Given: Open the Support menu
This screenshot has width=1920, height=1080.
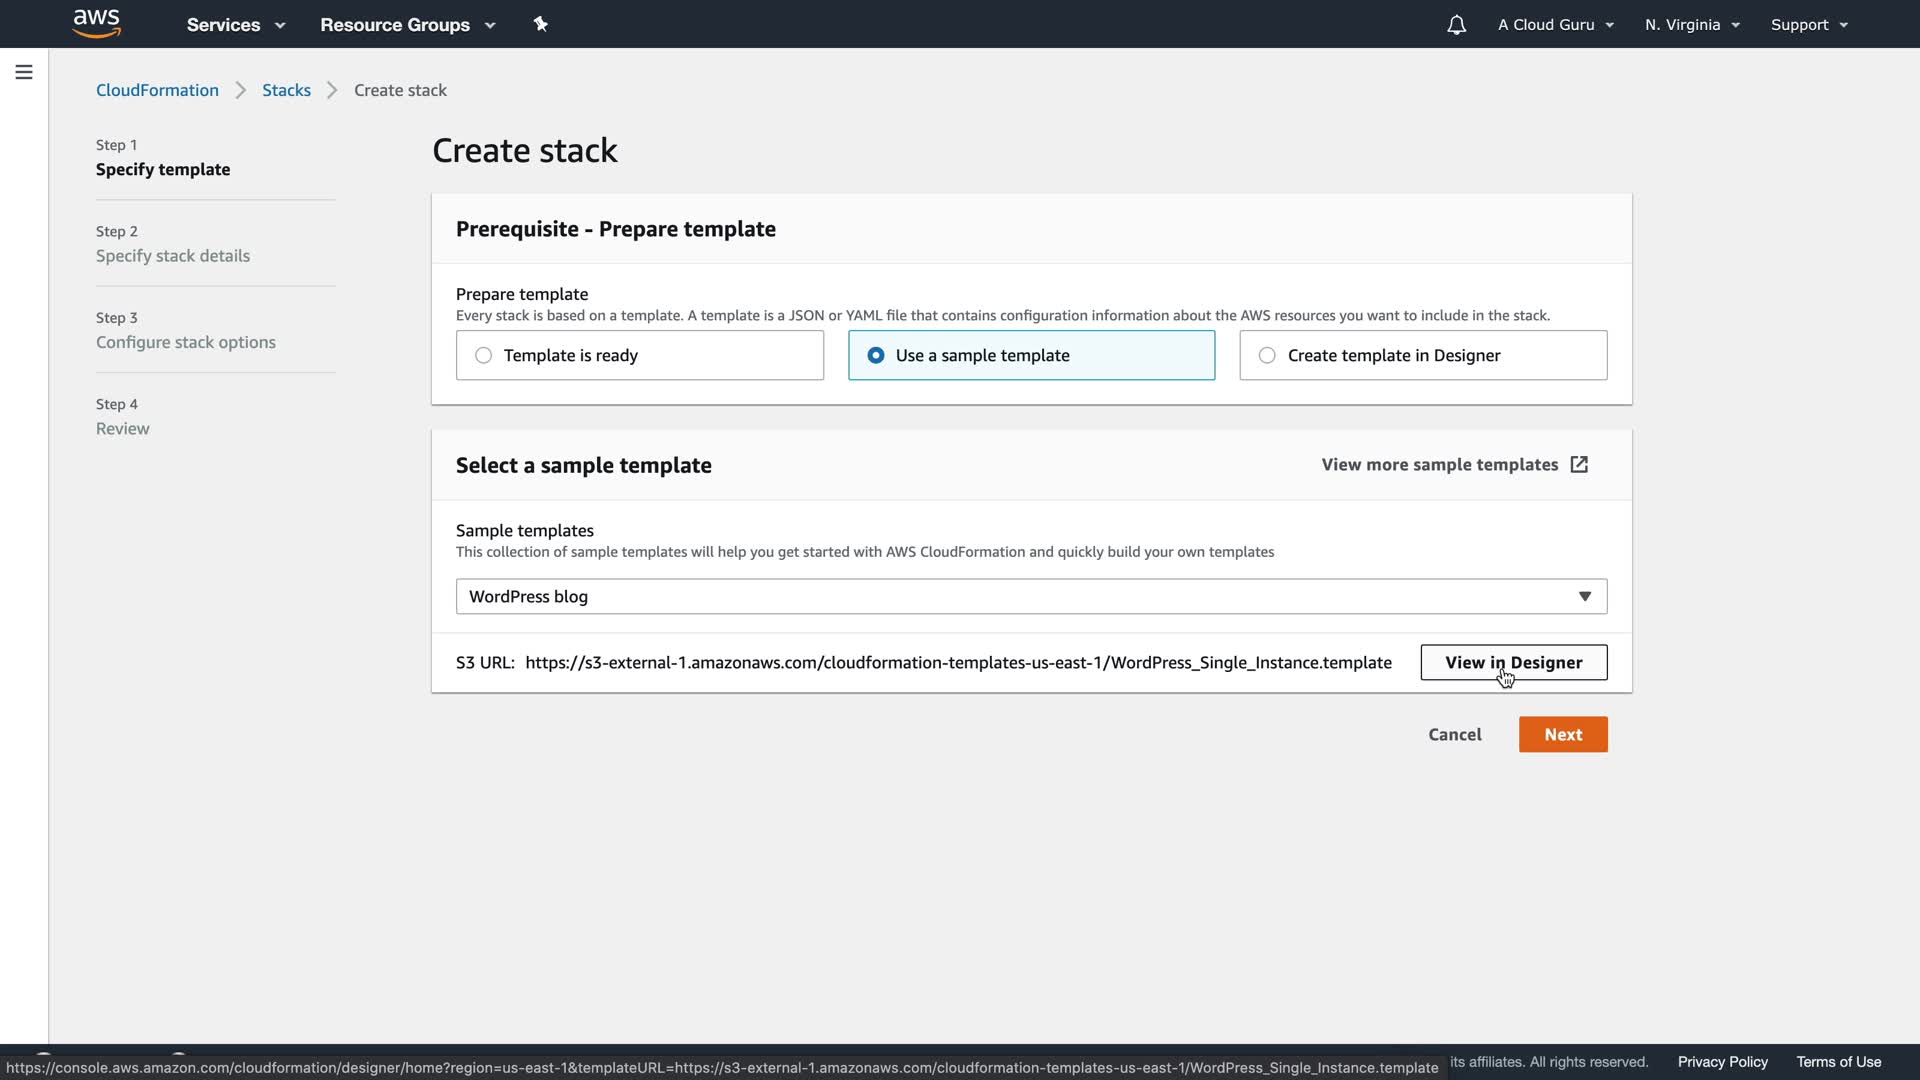Looking at the screenshot, I should (x=1808, y=25).
